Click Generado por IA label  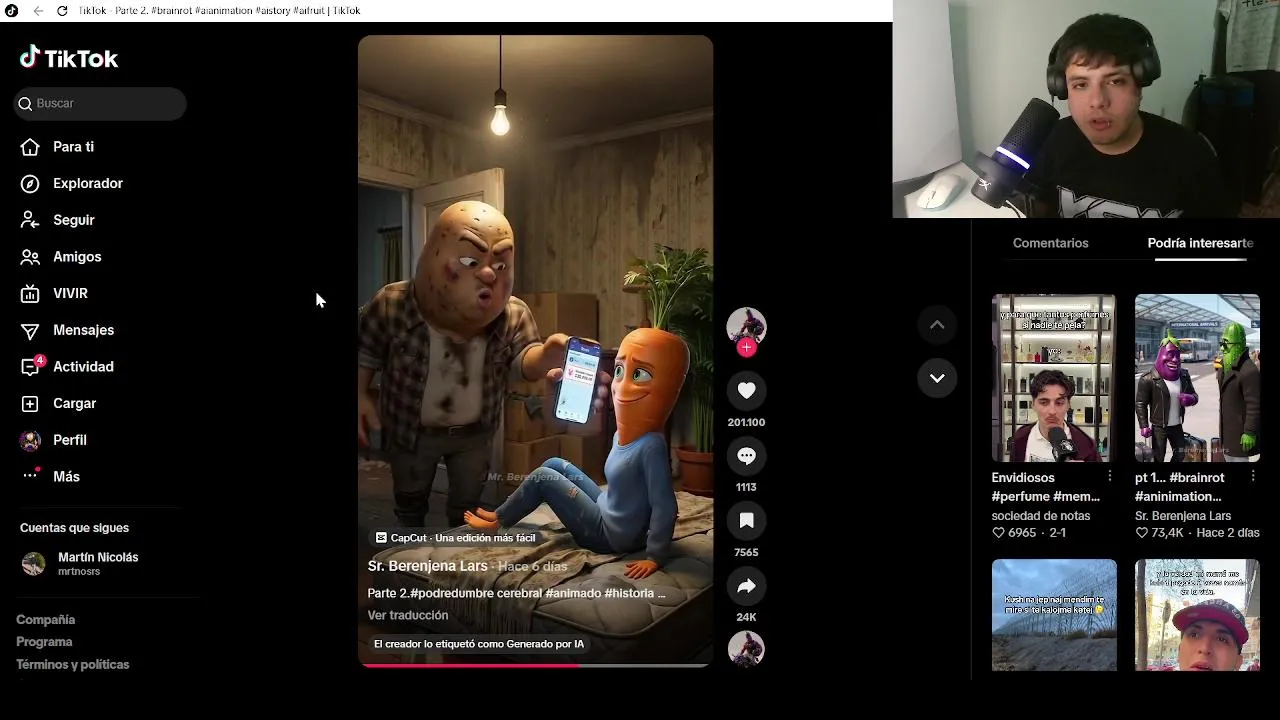pos(479,644)
